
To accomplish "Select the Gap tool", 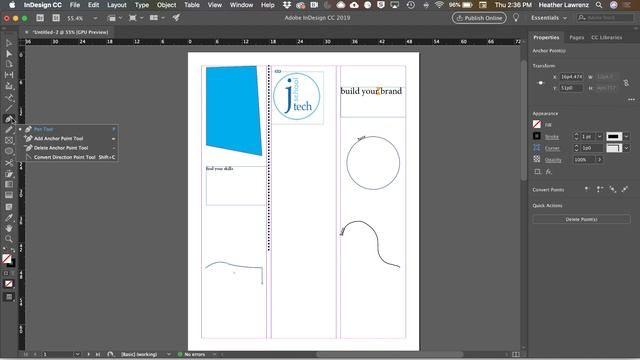I will [9, 75].
